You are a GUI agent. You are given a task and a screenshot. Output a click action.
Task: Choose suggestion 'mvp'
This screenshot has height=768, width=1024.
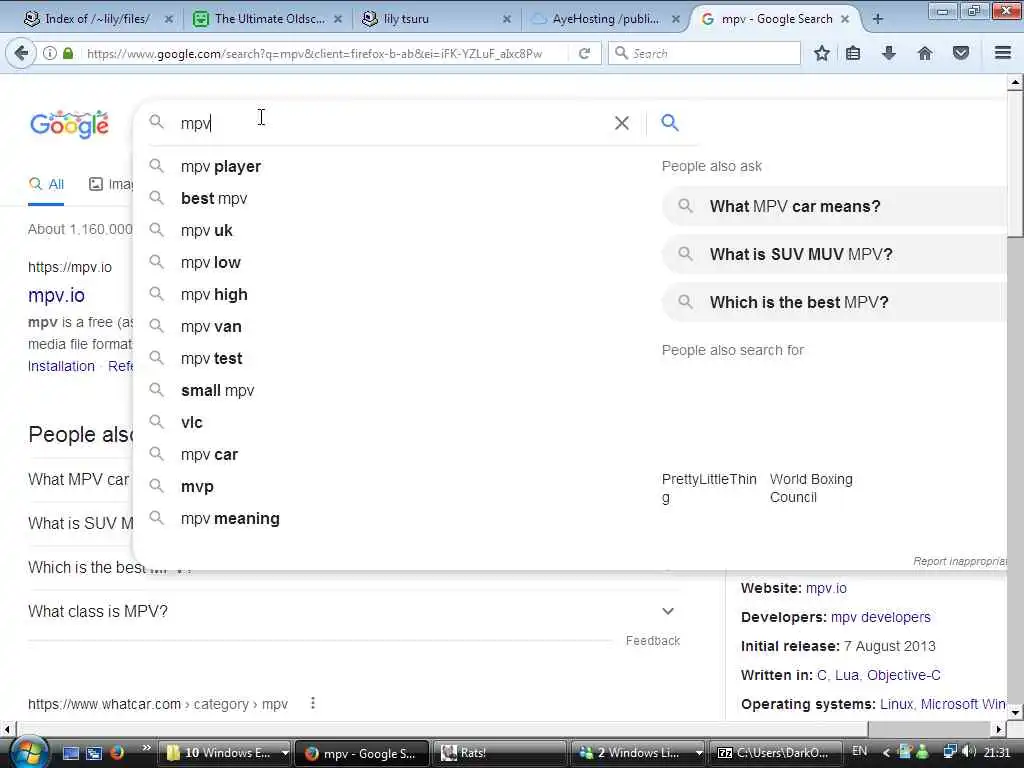tap(197, 487)
